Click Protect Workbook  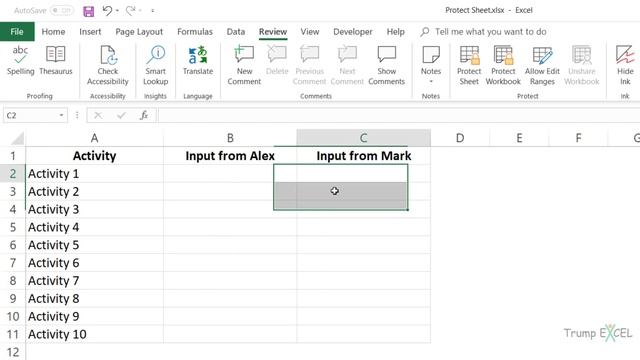click(x=503, y=65)
